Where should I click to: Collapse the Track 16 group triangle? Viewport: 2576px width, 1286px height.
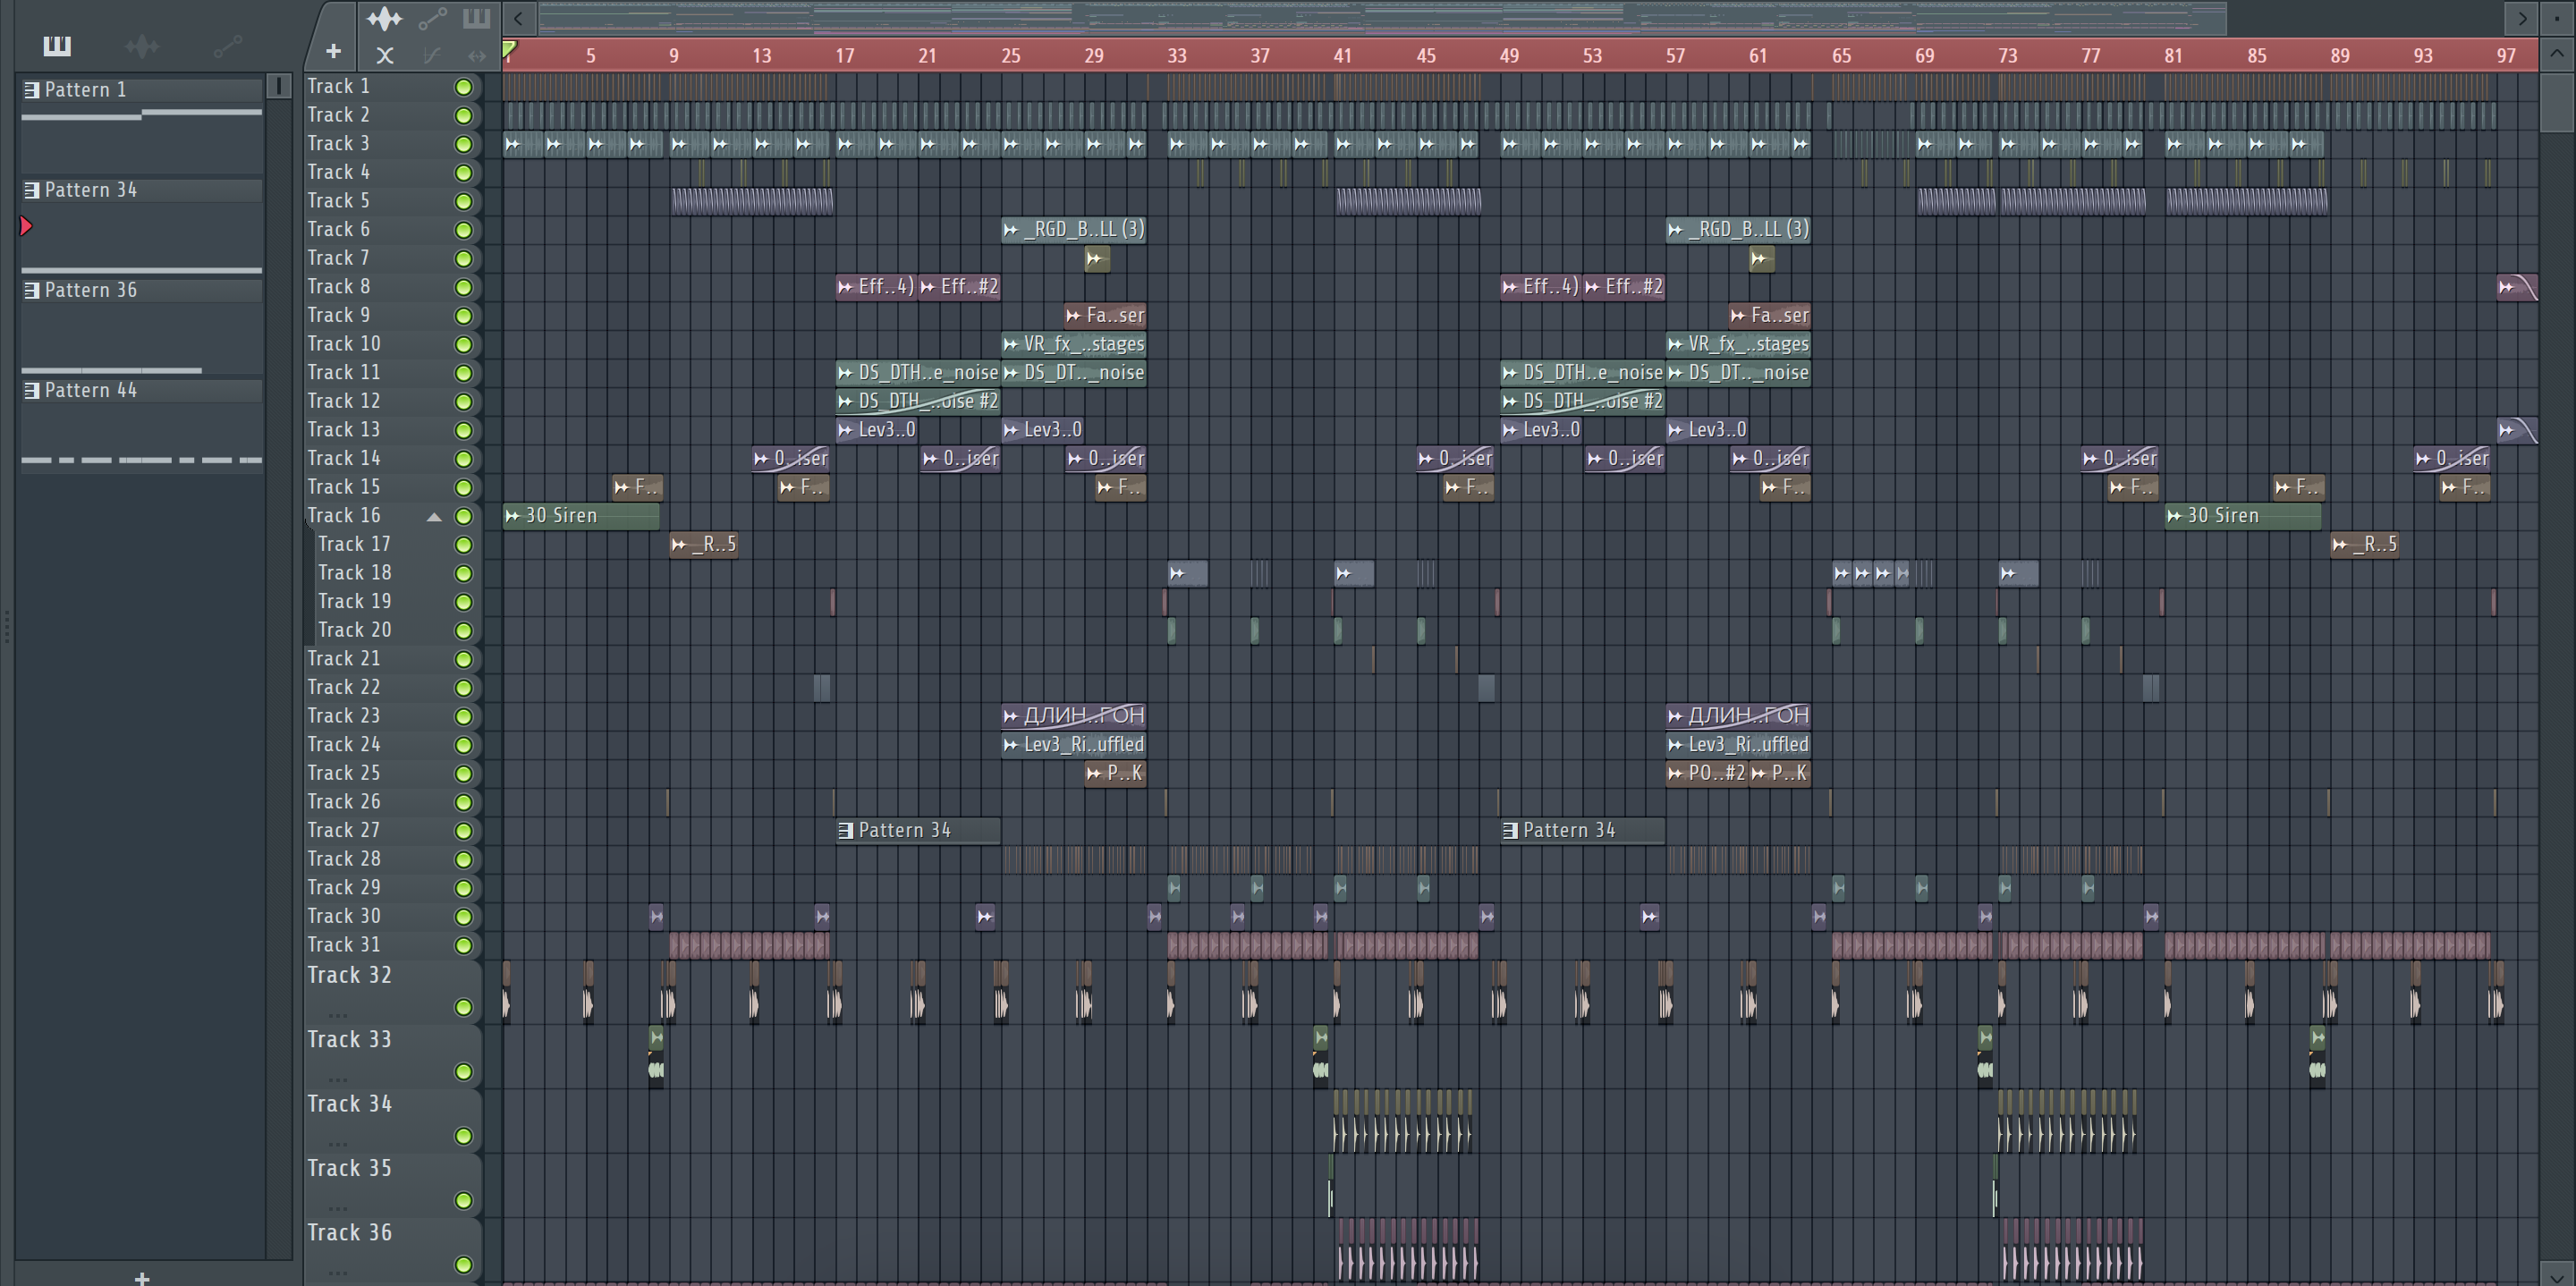tap(434, 517)
